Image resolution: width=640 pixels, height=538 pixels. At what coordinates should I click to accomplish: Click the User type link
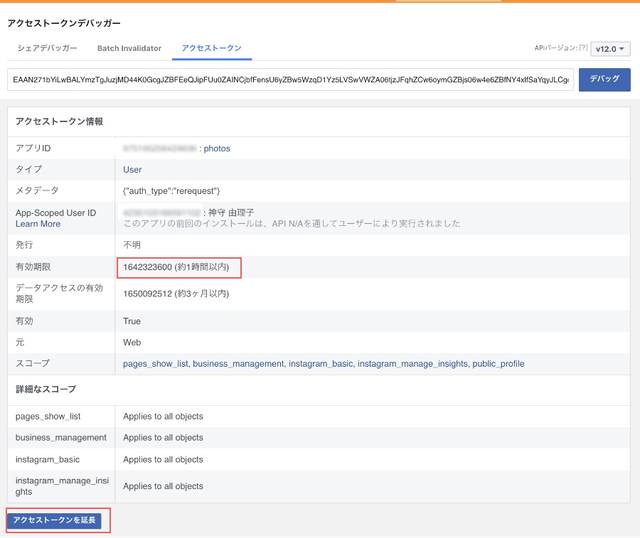(132, 170)
